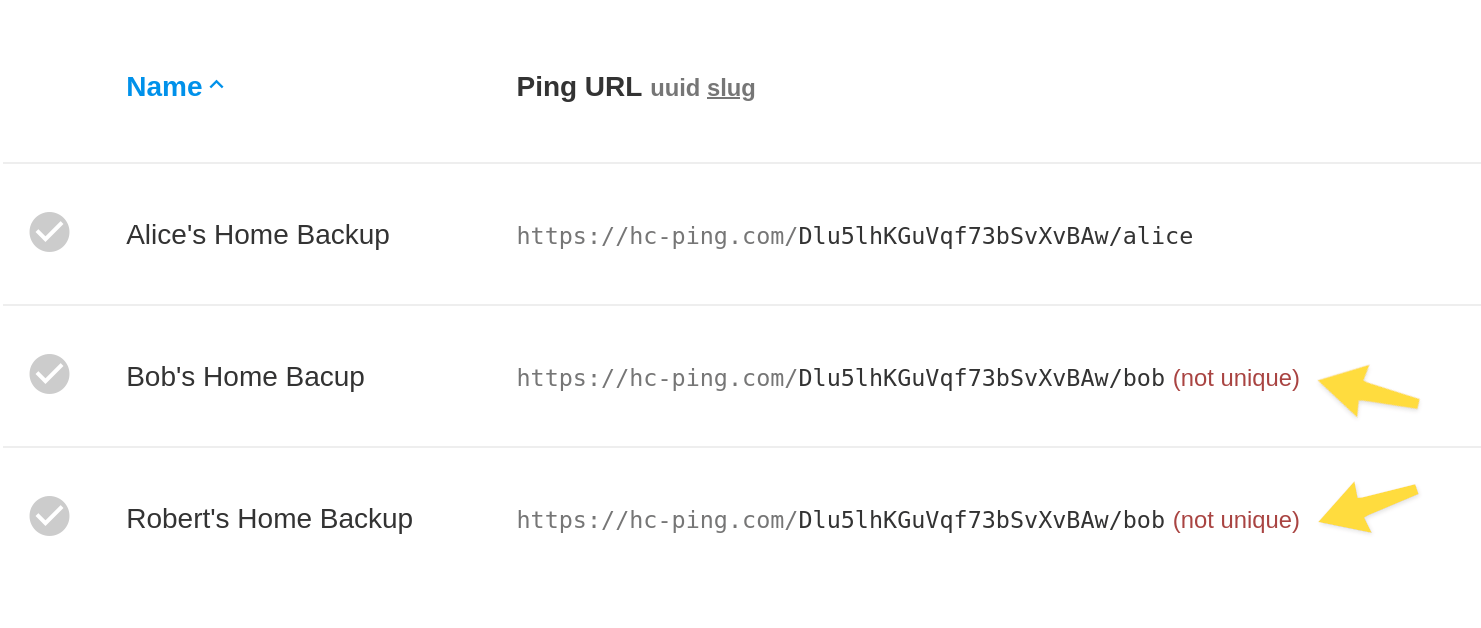The height and width of the screenshot is (628, 1481).
Task: Select the ping URL in Bob's Home Bacup row
Action: (840, 378)
